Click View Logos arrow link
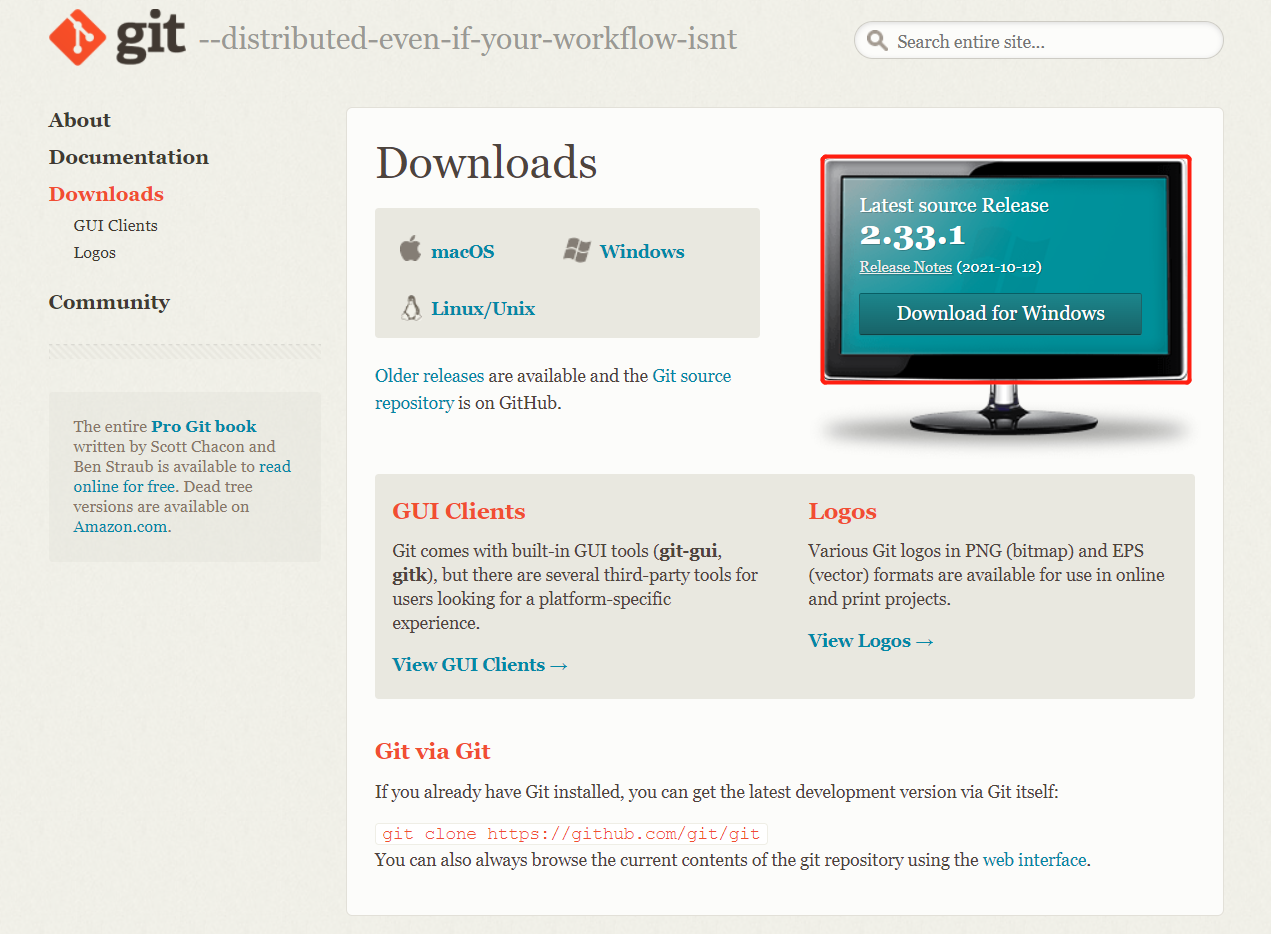Screen dimensions: 1271x934 871,640
